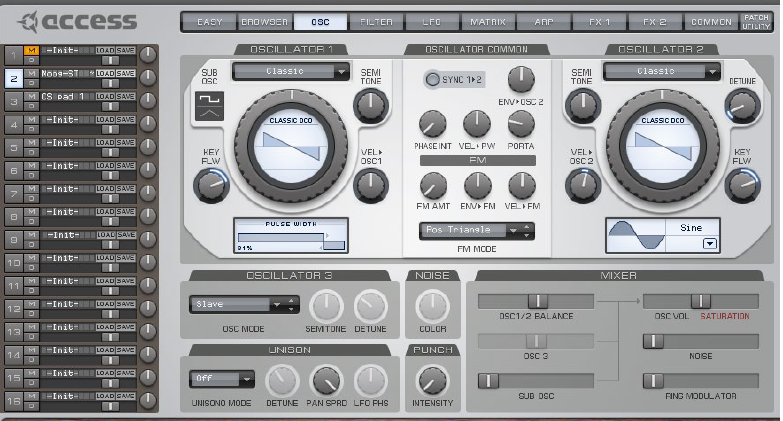The width and height of the screenshot is (783, 421).
Task: Save the patch on part 16
Action: tap(126, 396)
